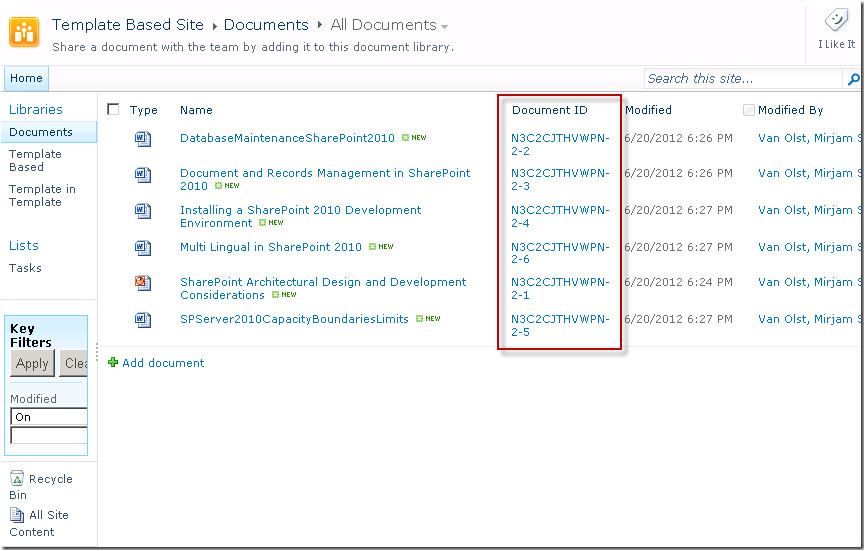Open DatabaseMaintenanceSharePoint2010 document
This screenshot has height=551, width=865.
(x=287, y=138)
